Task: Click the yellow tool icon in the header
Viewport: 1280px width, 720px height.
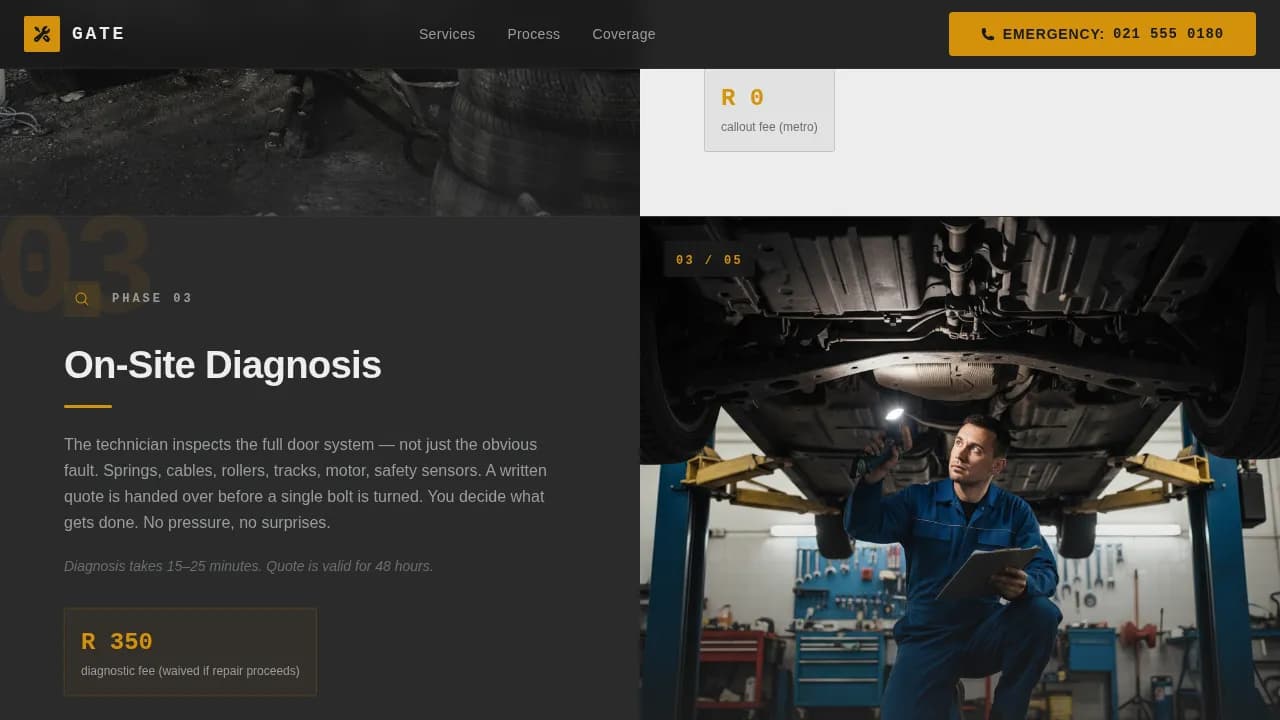Action: (x=41, y=33)
